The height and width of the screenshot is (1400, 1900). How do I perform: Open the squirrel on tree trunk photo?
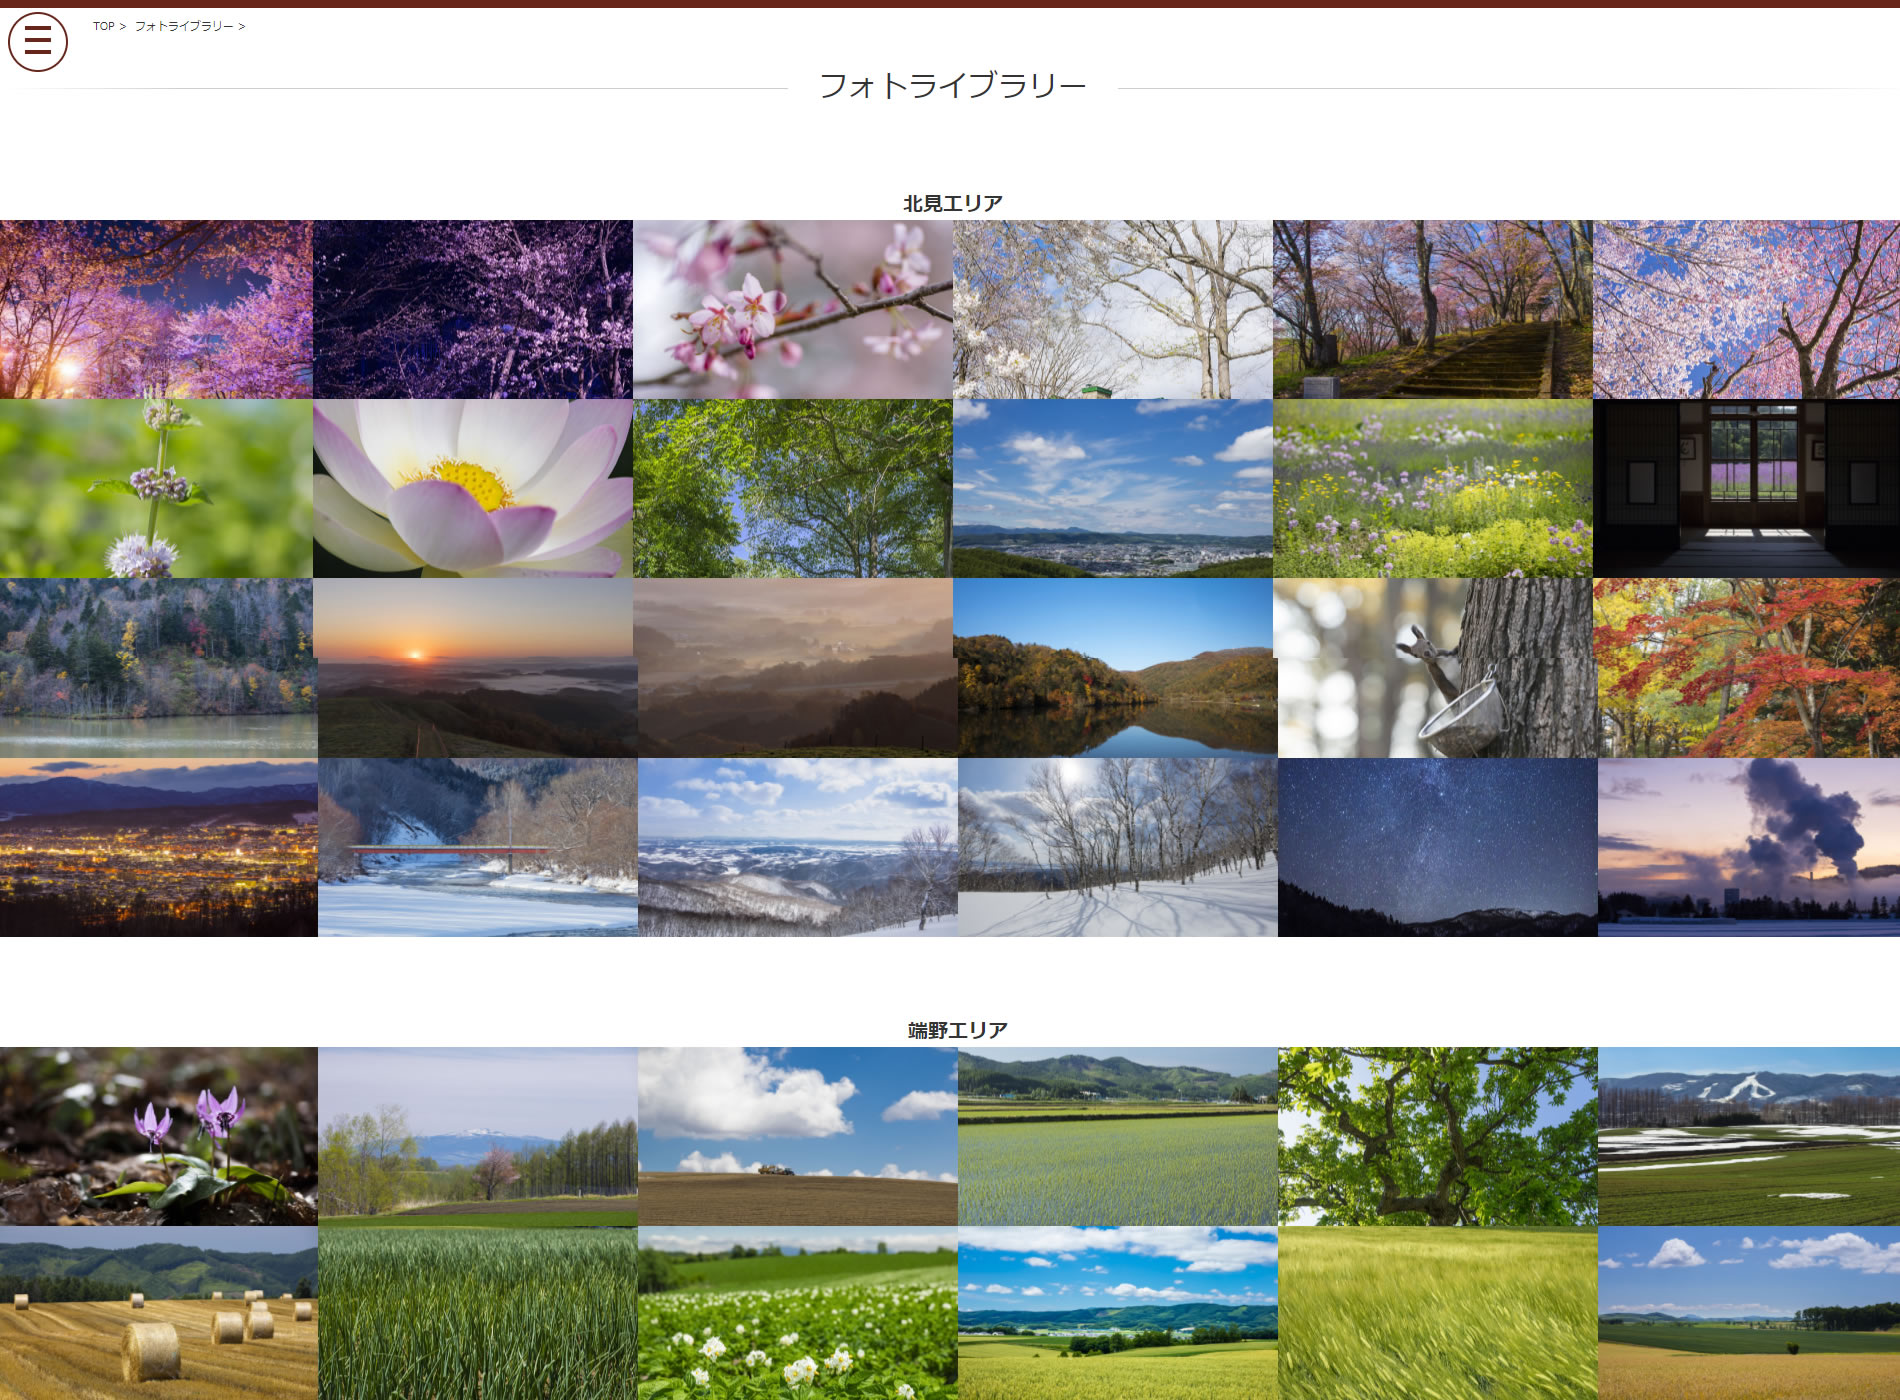pyautogui.click(x=1438, y=668)
